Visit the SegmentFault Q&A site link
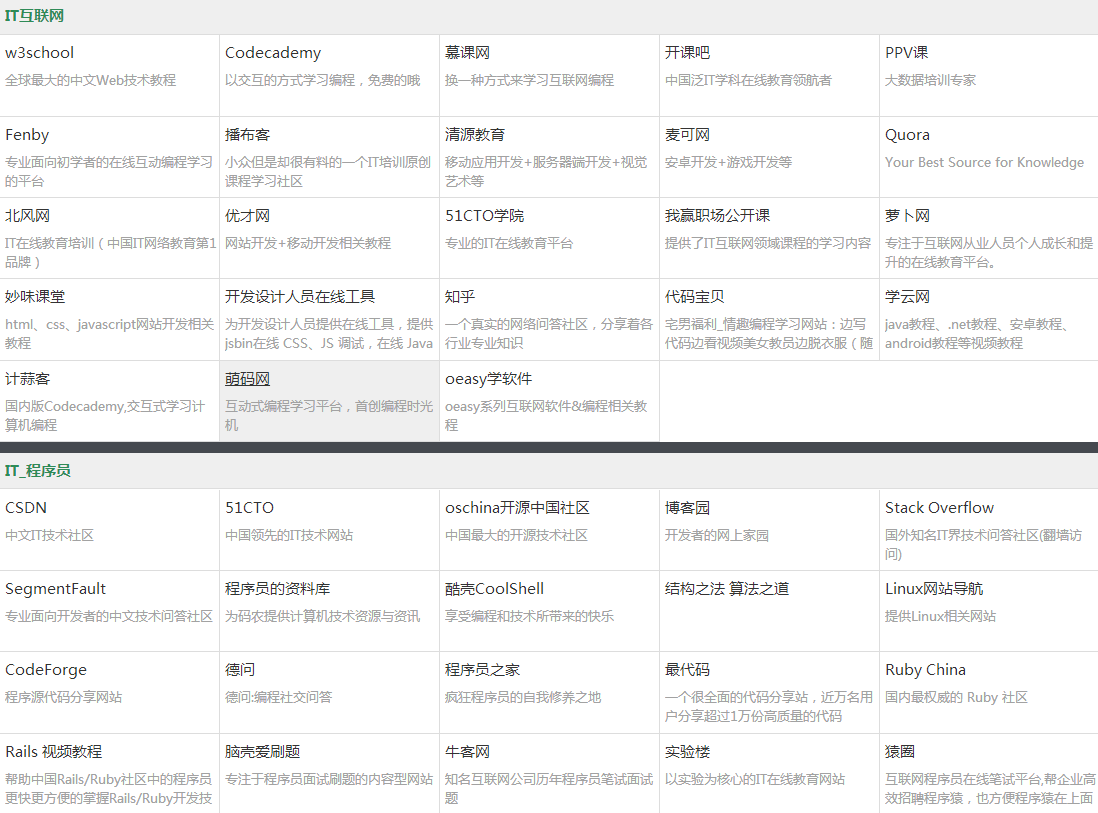The width and height of the screenshot is (1098, 813). click(57, 588)
